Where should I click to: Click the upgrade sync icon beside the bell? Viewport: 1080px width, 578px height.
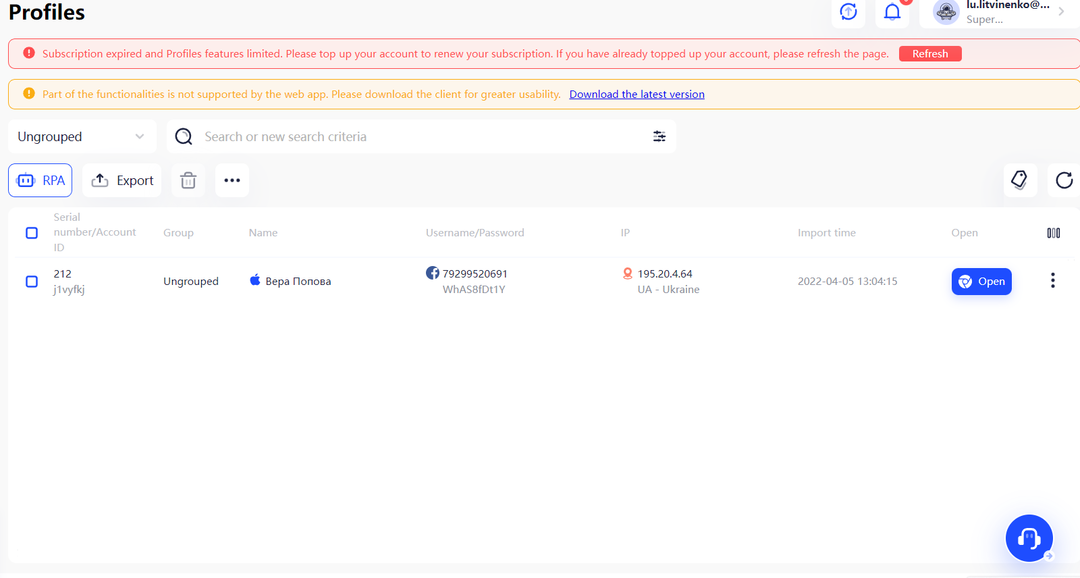[x=848, y=12]
